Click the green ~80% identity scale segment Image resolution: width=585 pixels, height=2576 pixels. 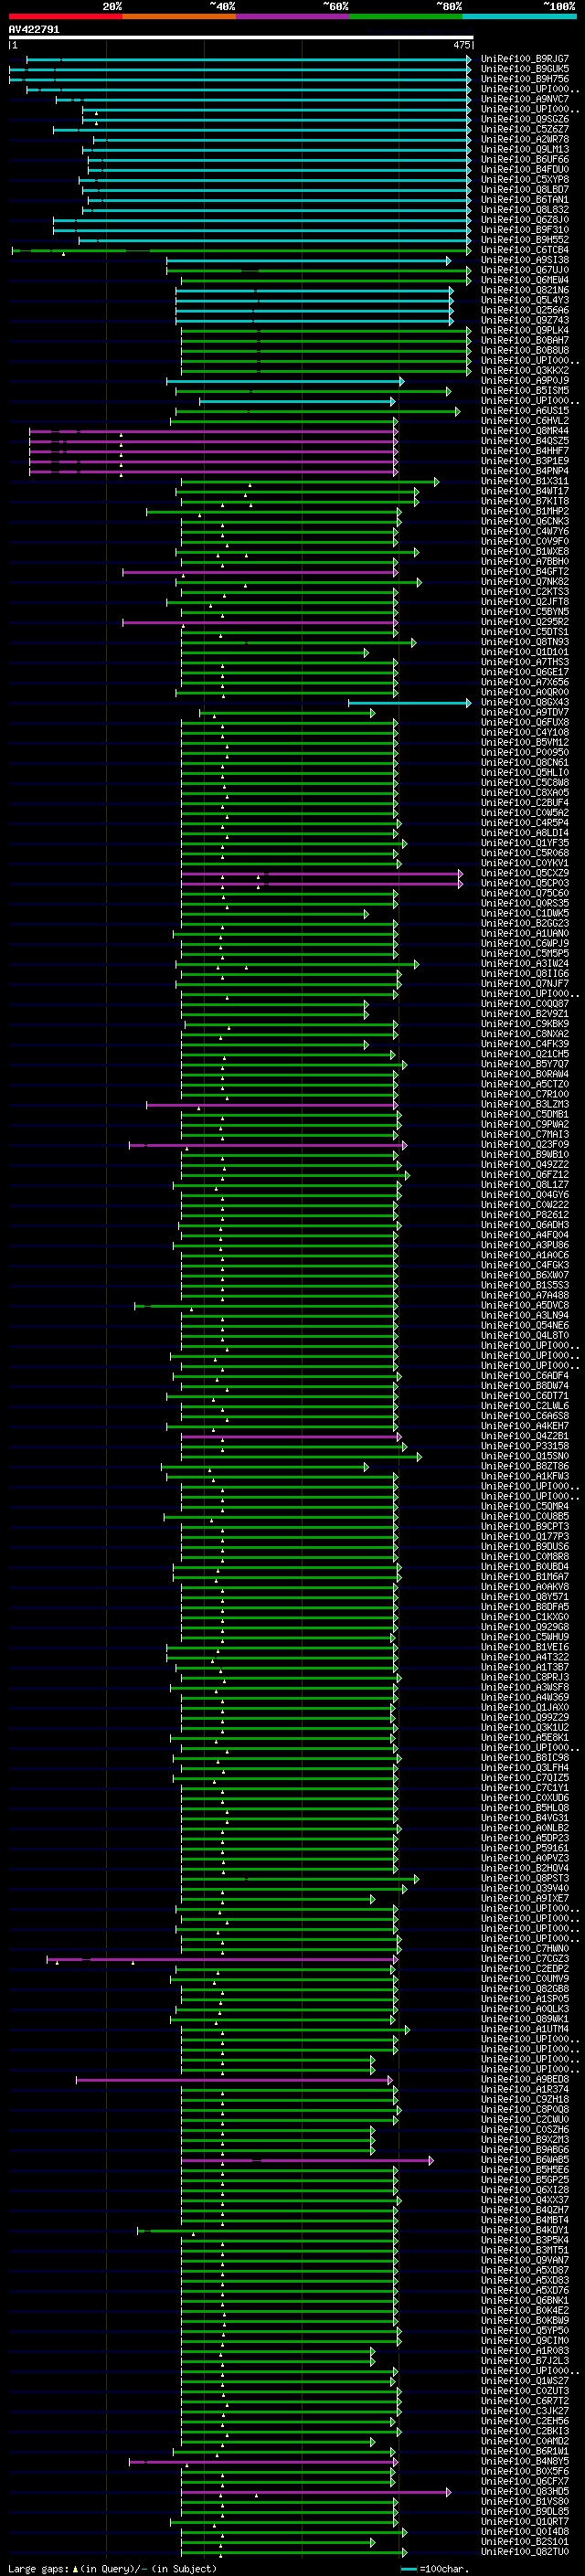tap(406, 16)
